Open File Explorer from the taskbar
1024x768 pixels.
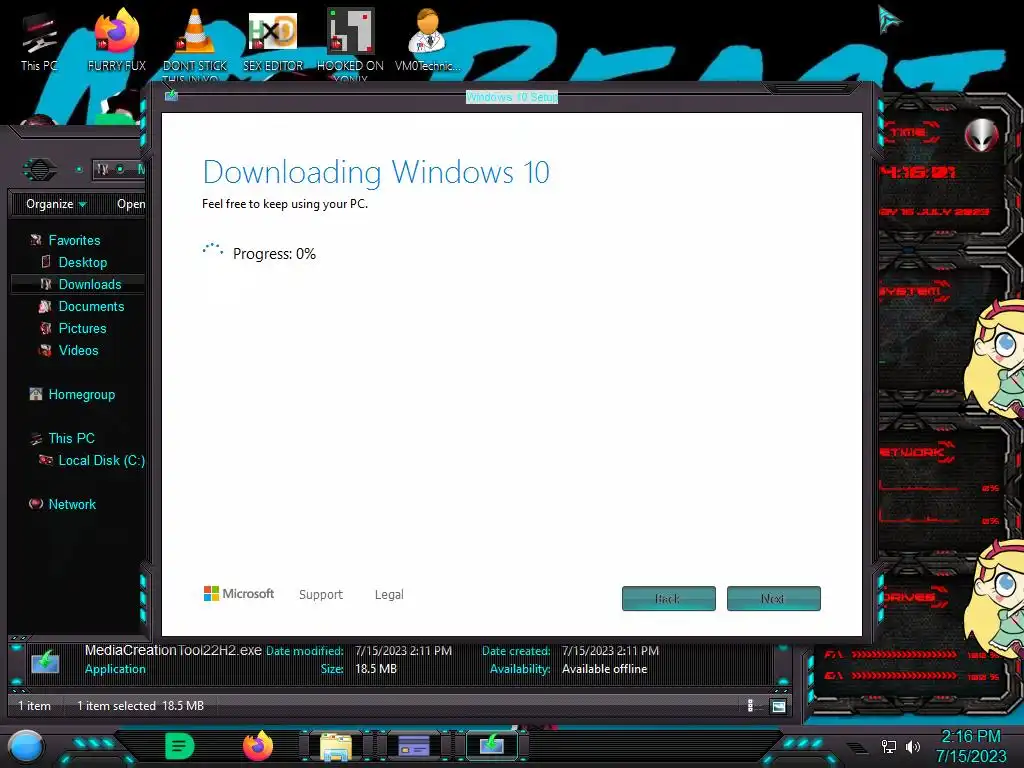point(336,747)
